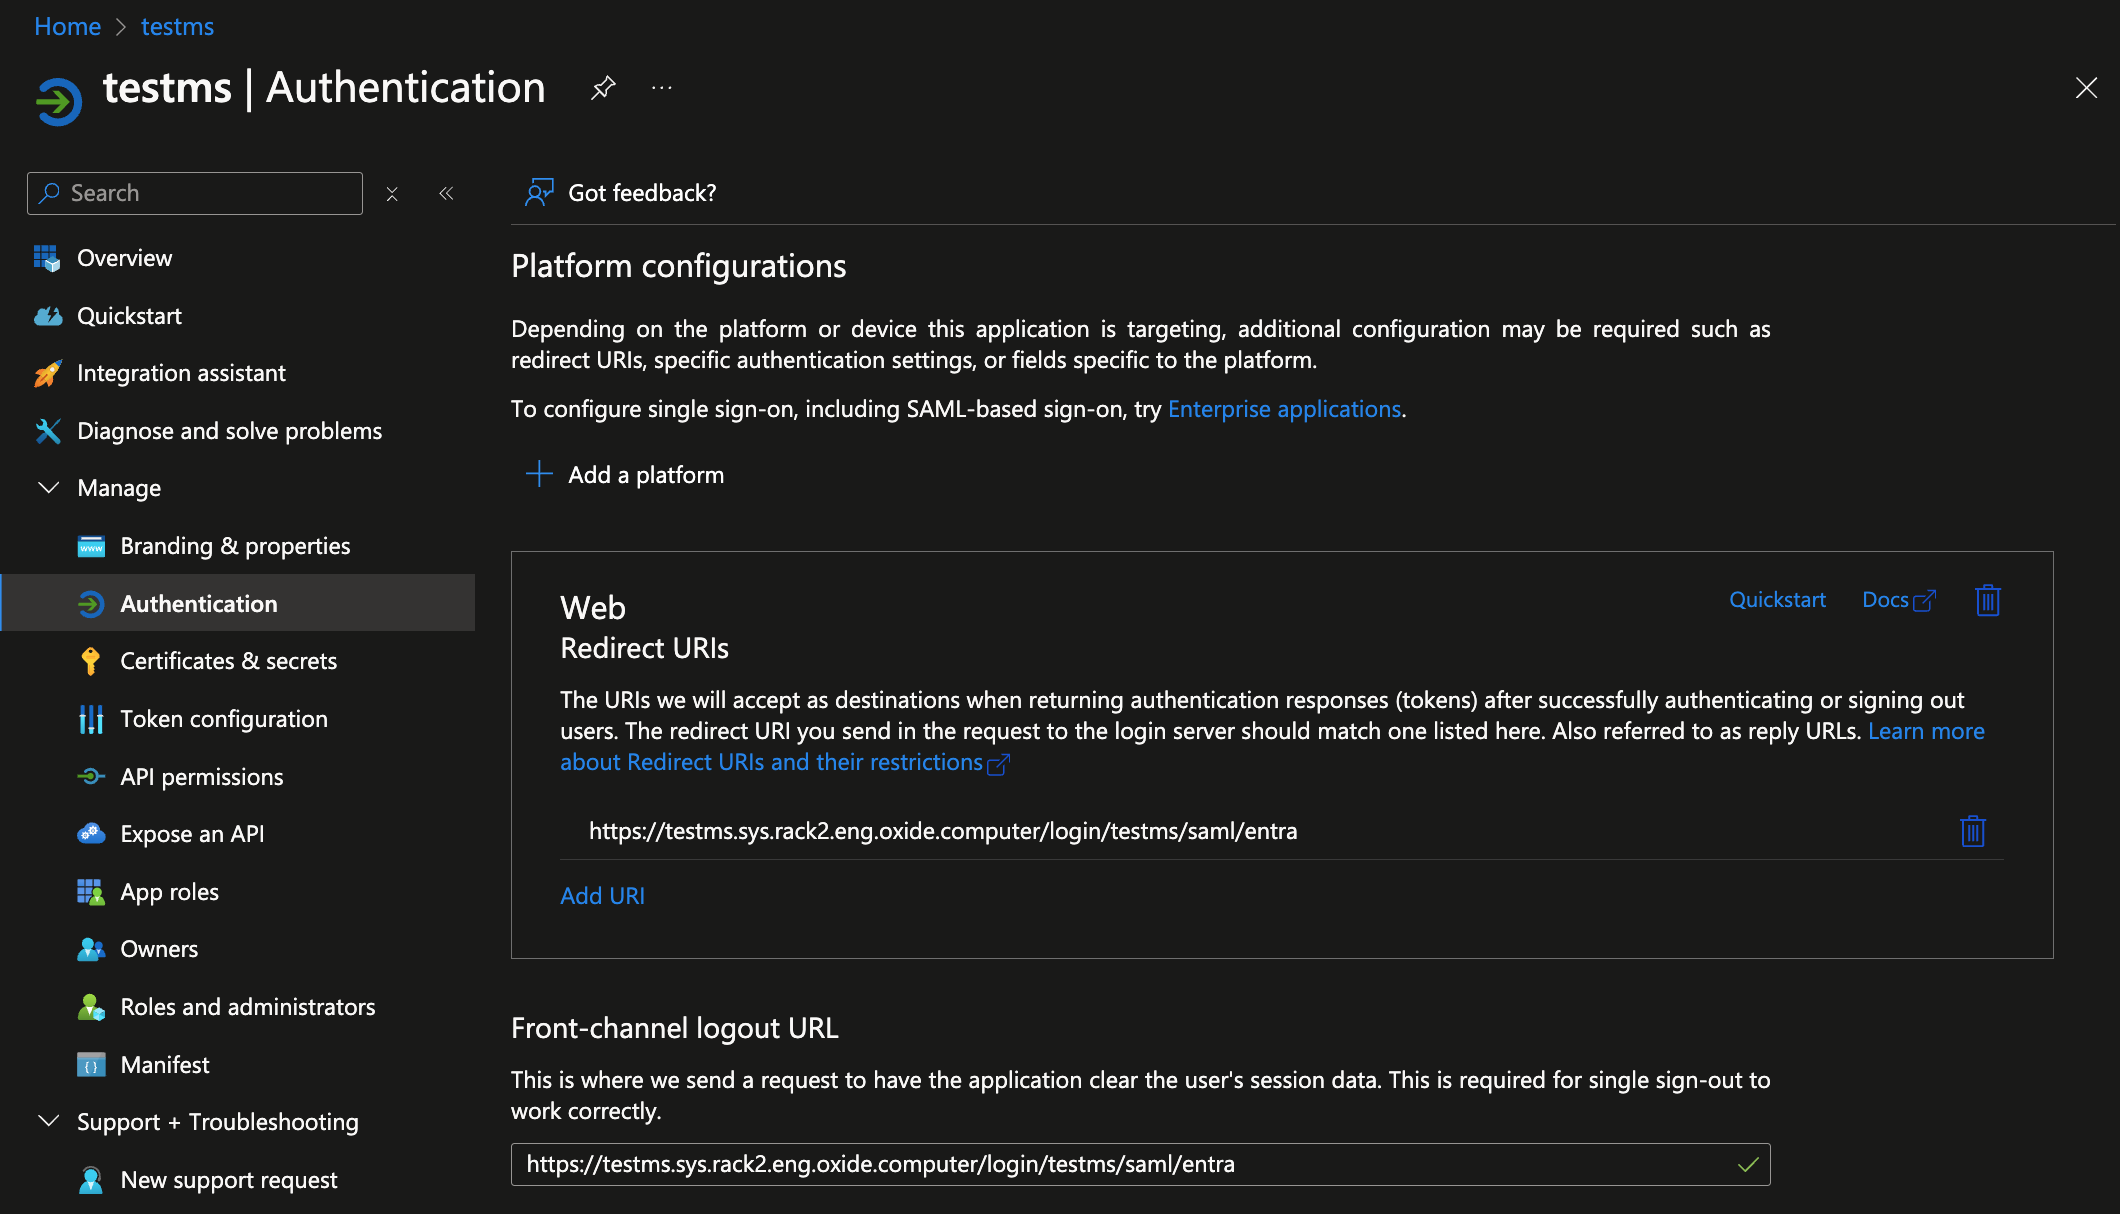Click the Certificates key icon
Image resolution: width=2120 pixels, height=1214 pixels.
tap(91, 661)
